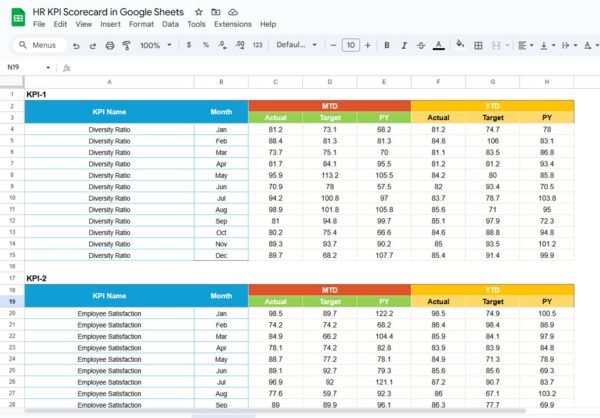Image resolution: width=600 pixels, height=418 pixels.
Task: Click the Redo icon in toolbar
Action: 93,45
